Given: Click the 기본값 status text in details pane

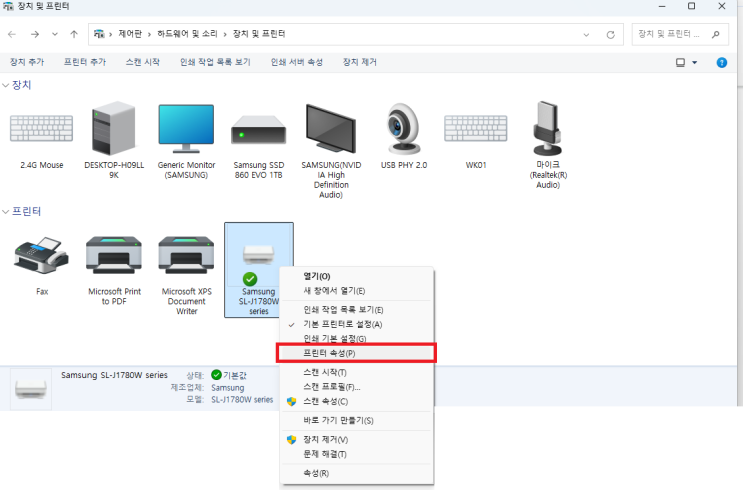Looking at the screenshot, I should tap(235, 376).
